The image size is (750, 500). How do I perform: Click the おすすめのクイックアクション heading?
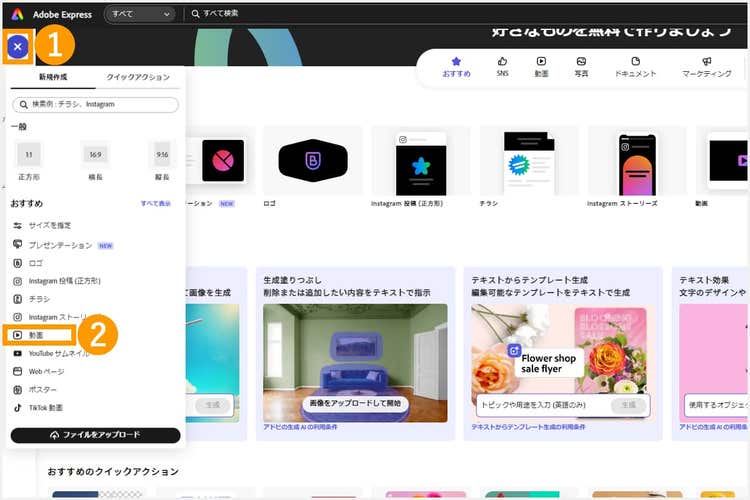point(113,472)
